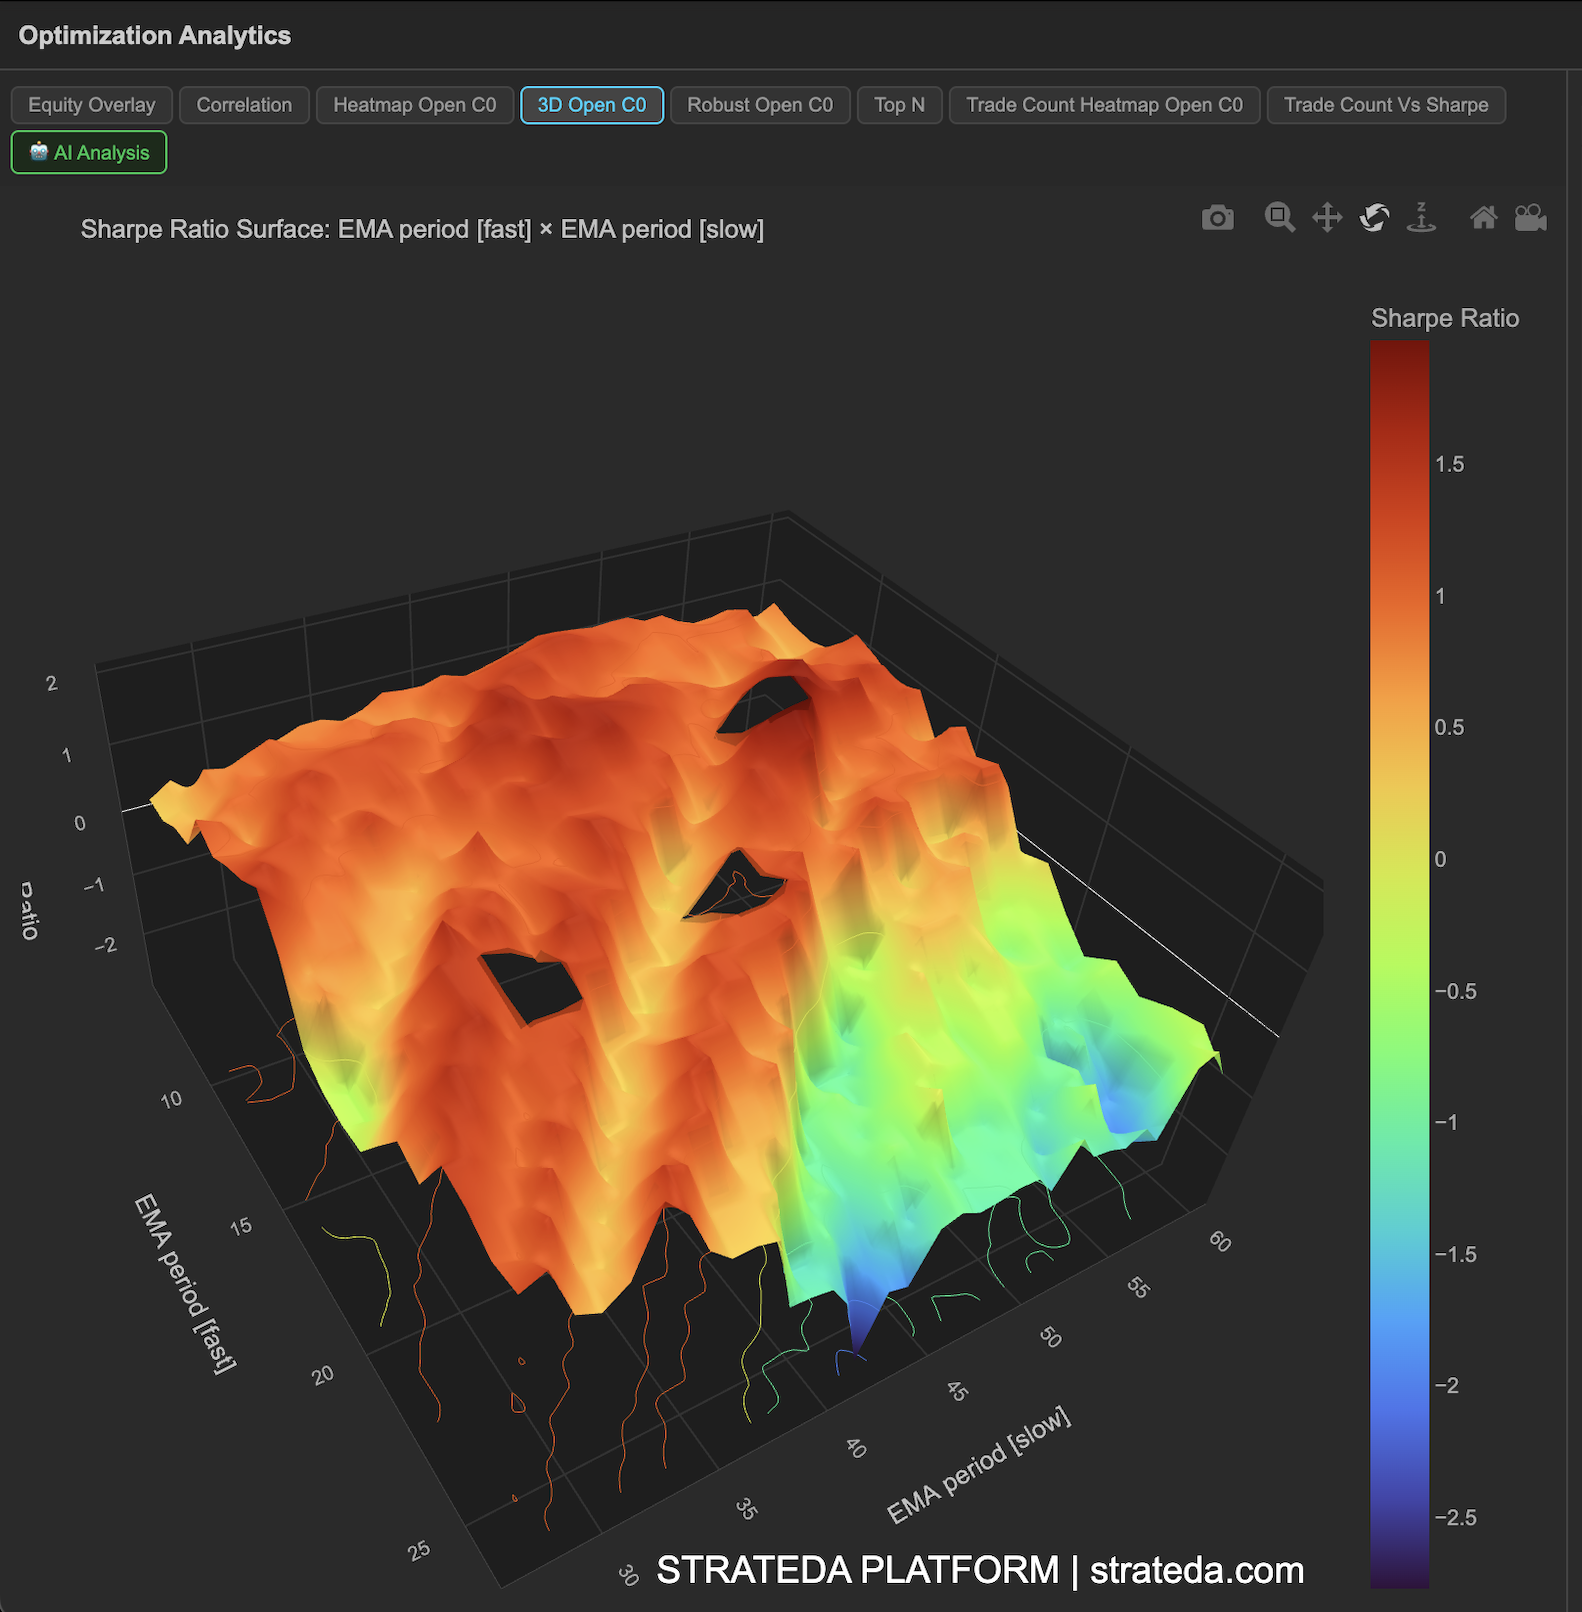Enable orbital rotation mode
1582x1612 pixels.
(1375, 217)
